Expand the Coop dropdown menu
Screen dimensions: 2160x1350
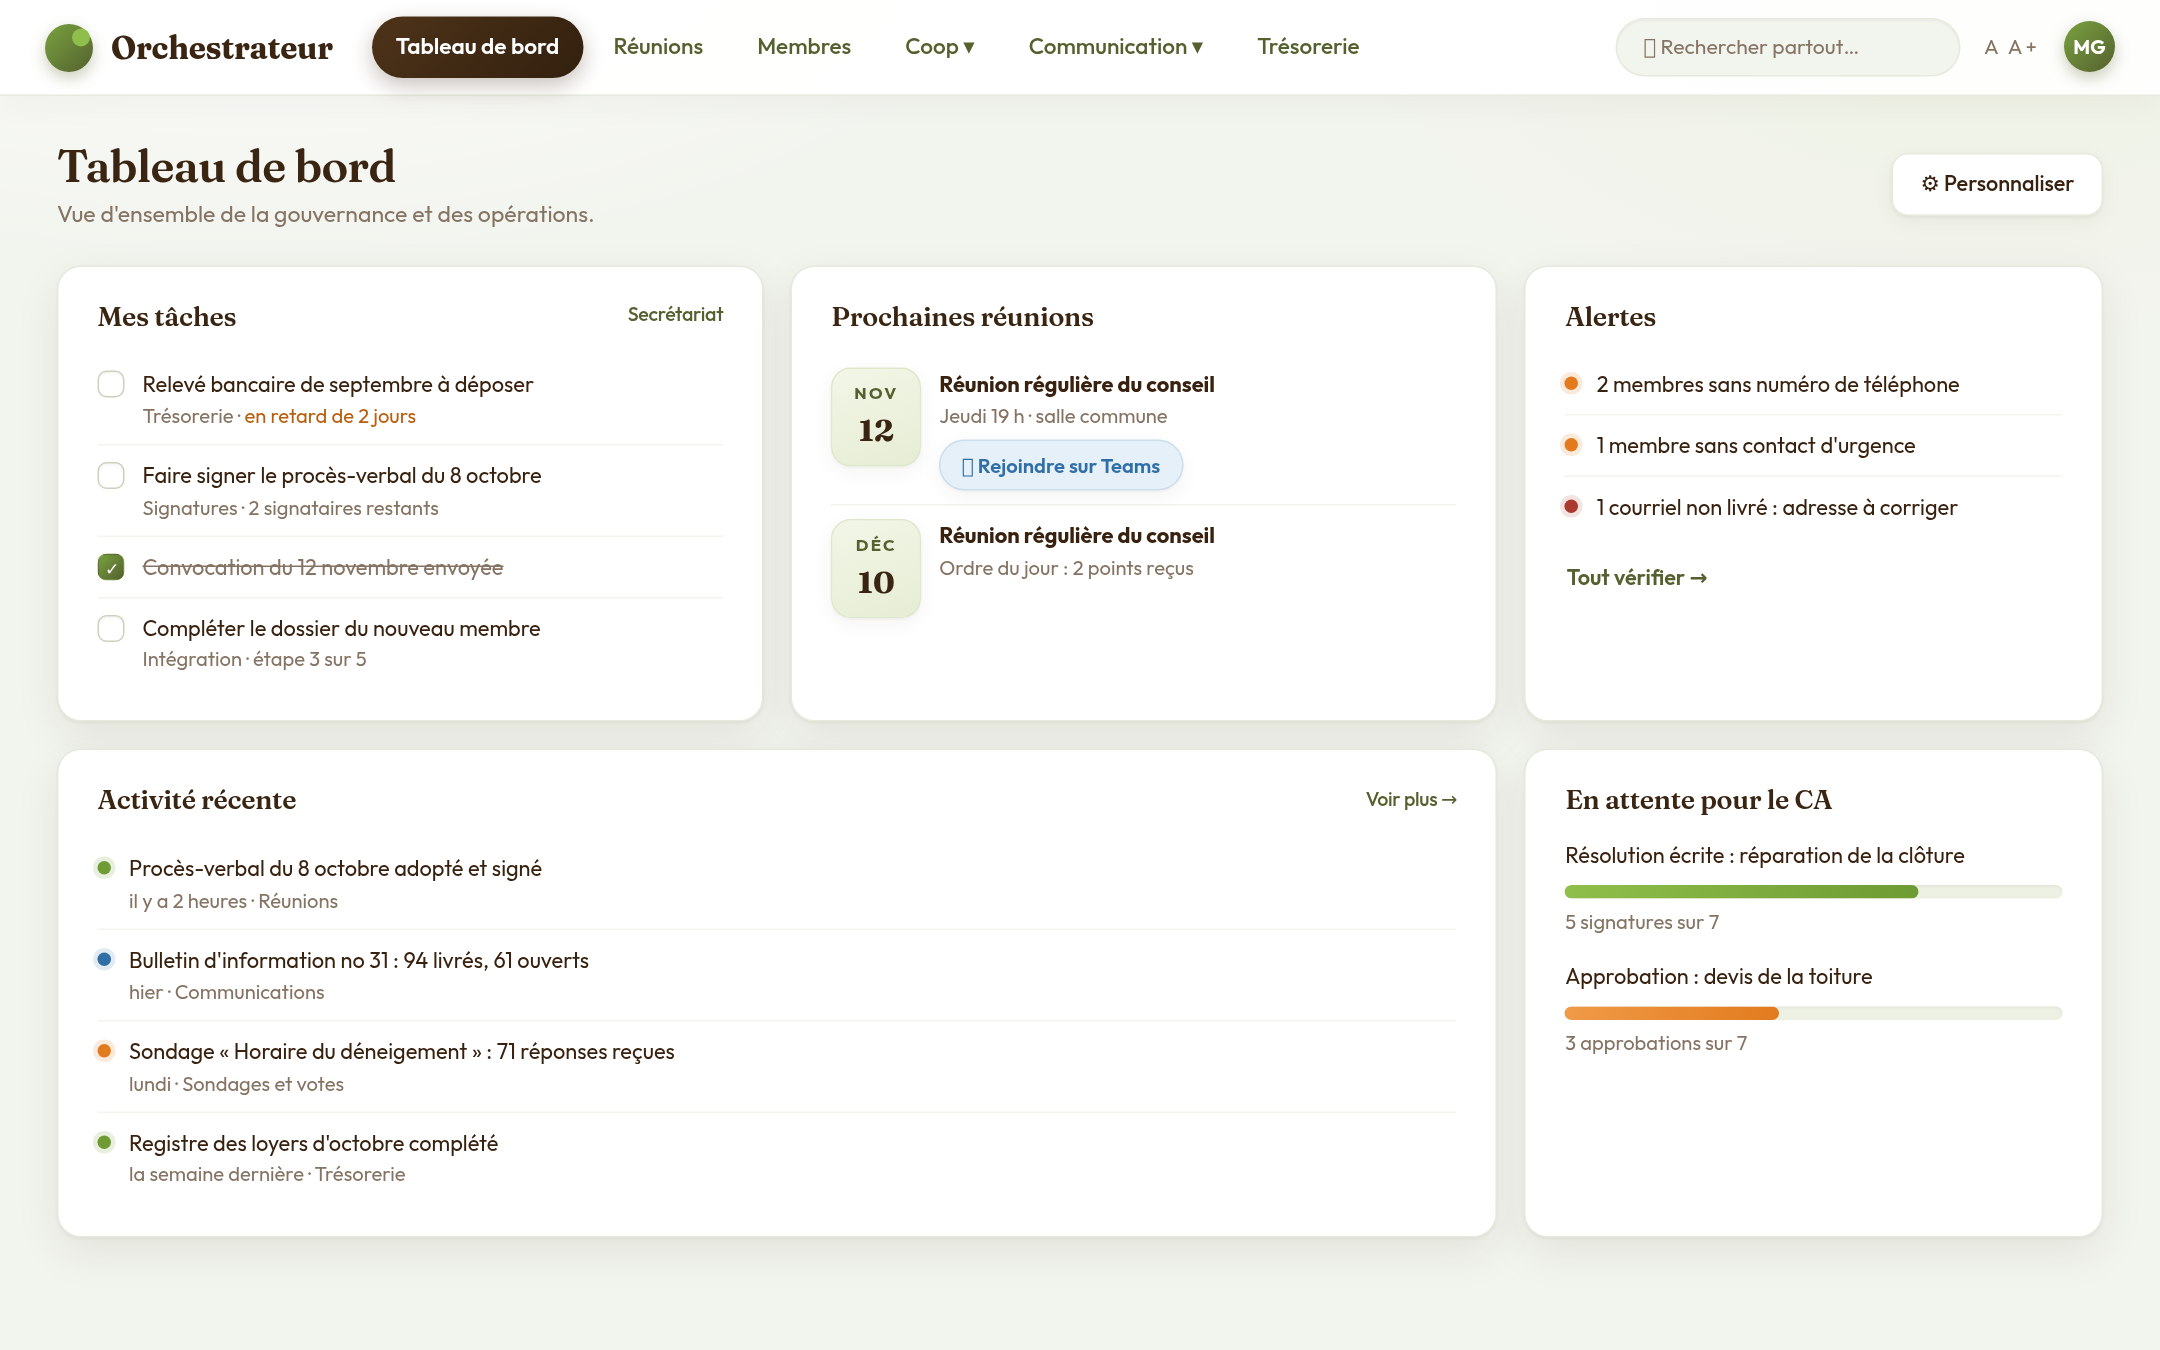click(x=939, y=47)
